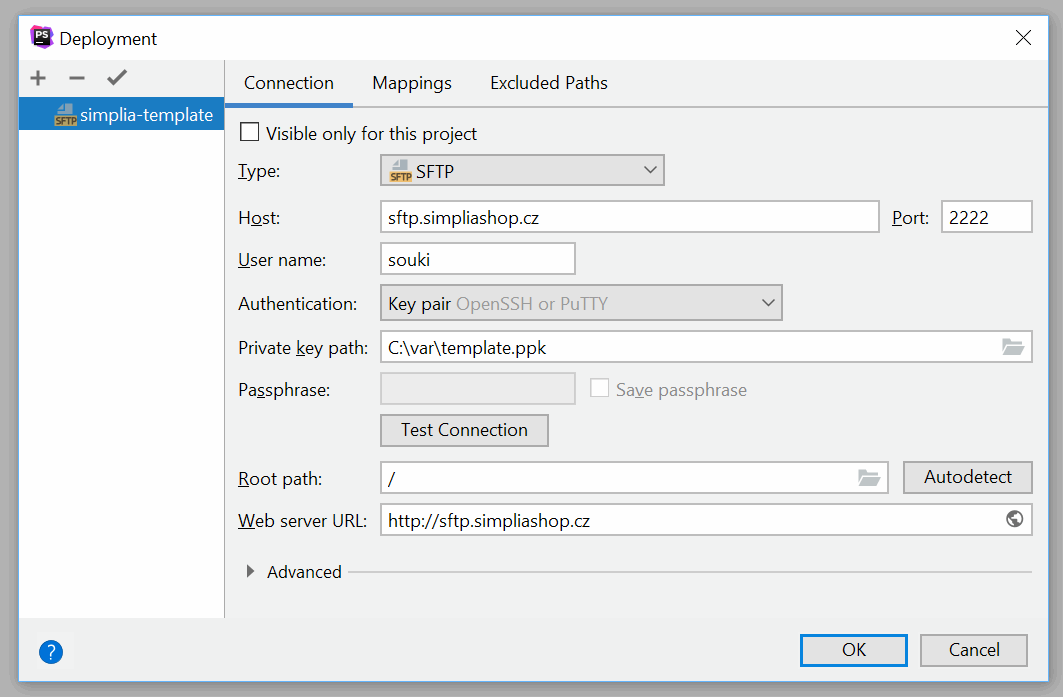
Task: Open the Authentication Key pair dropdown
Action: tap(581, 303)
